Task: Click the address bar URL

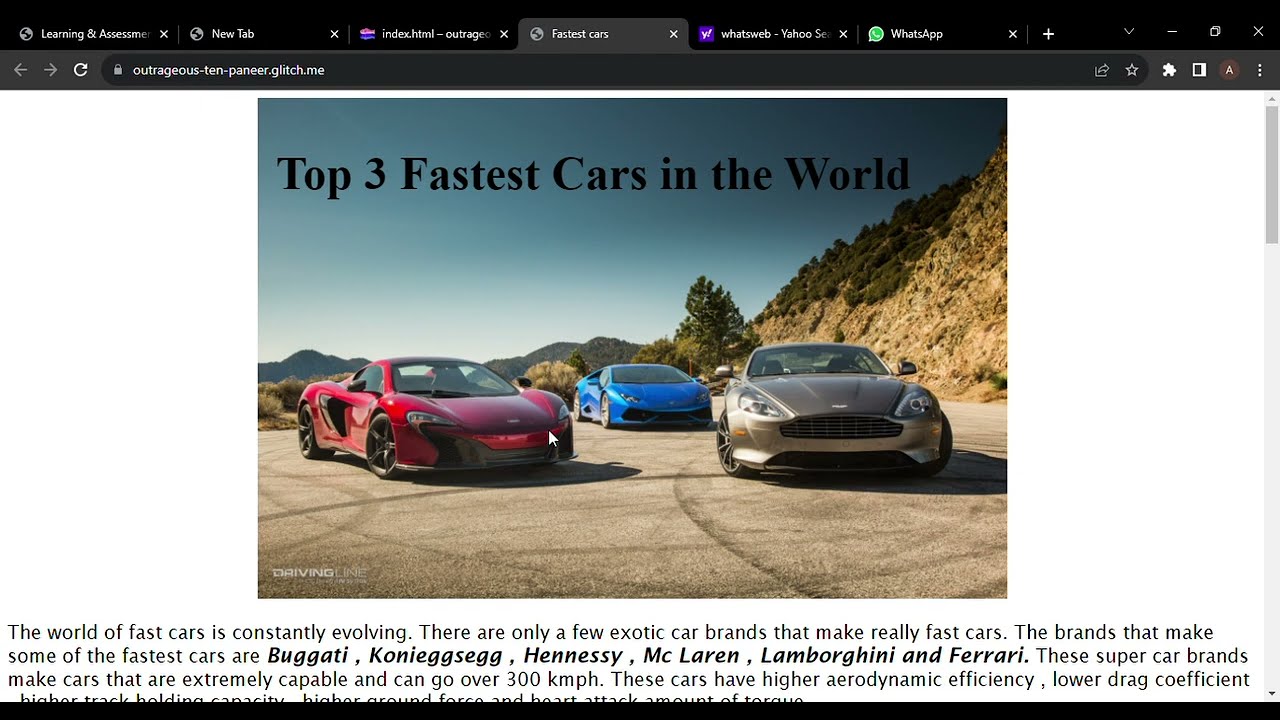Action: point(229,70)
